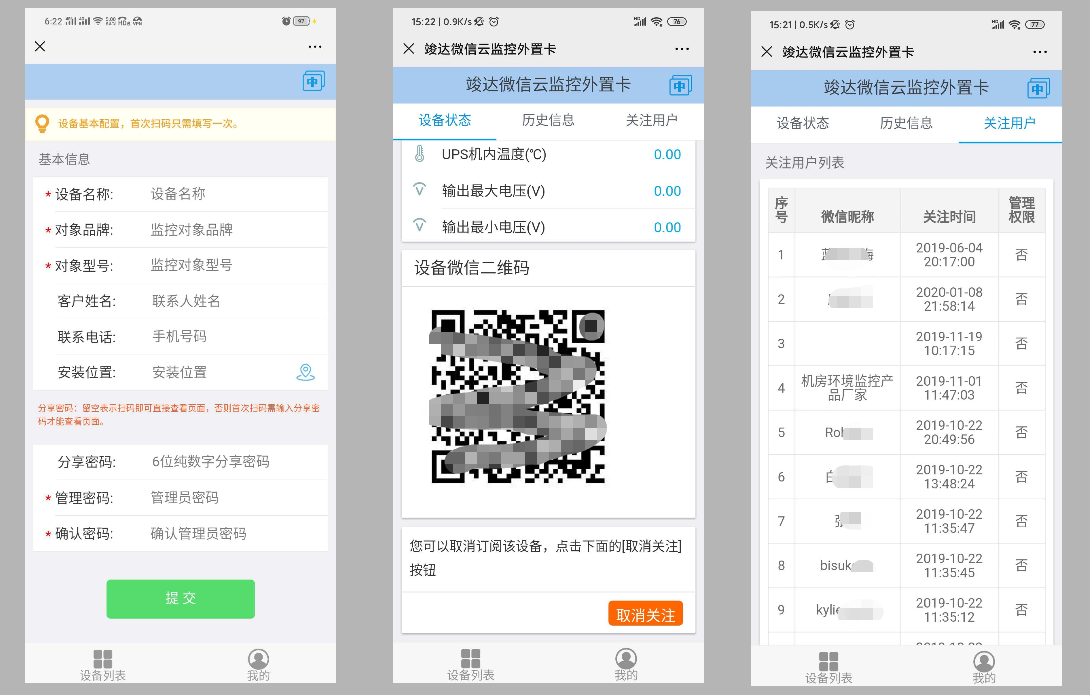
Task: Tap the thermometer icon beside UPS机内温度
Action: [x=420, y=154]
